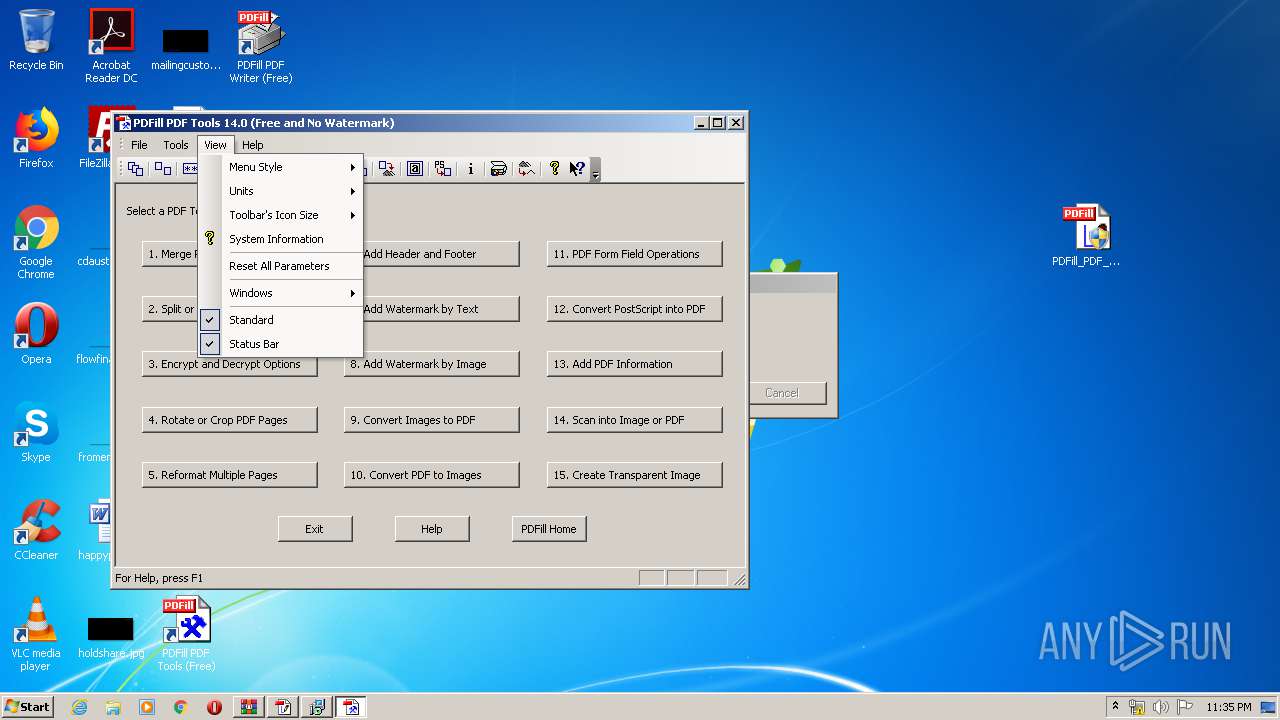
Task: Click '13. Add PDF Information' button
Action: point(635,364)
